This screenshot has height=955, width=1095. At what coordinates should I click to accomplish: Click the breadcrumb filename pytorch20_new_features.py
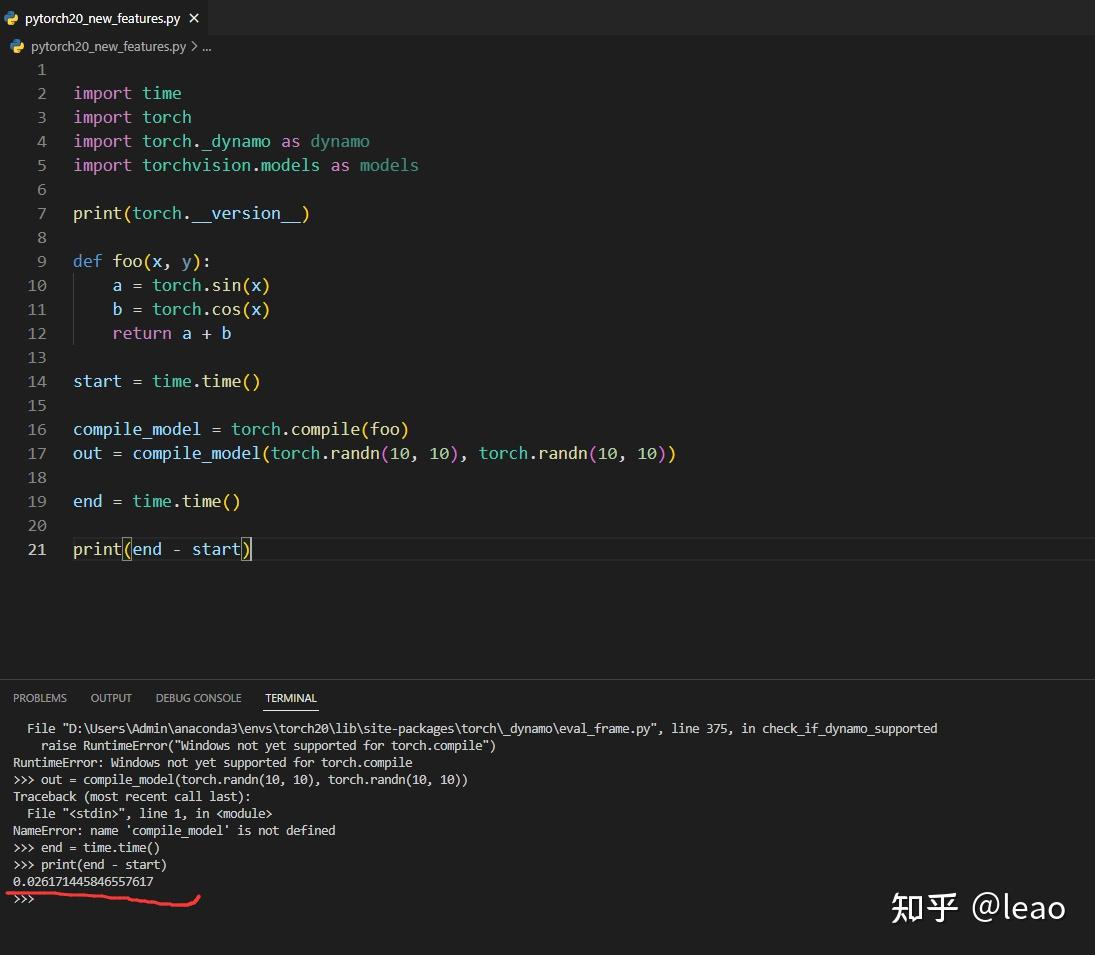pos(107,46)
